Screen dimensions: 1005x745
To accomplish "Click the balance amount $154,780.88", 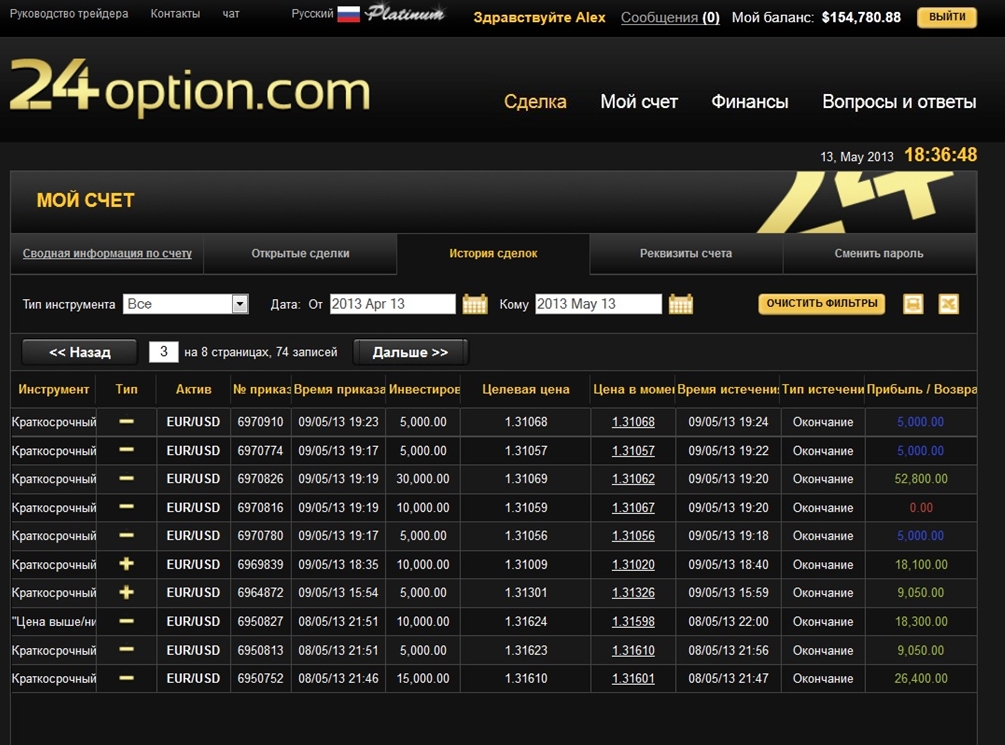I will point(861,17).
